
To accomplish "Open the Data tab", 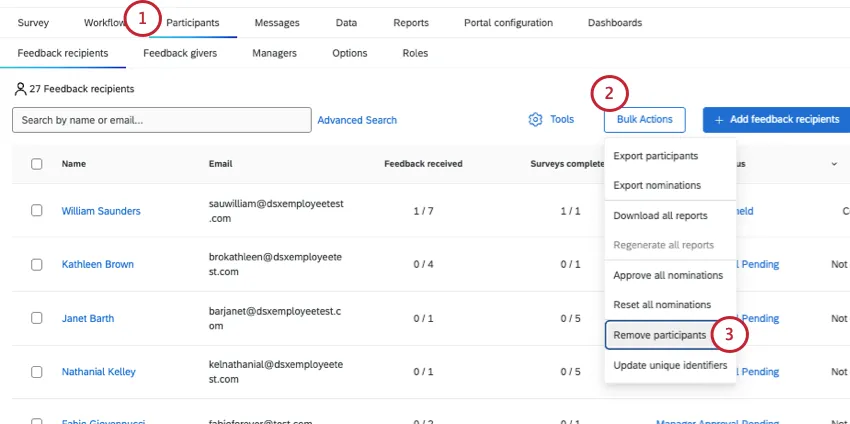I will coord(346,23).
